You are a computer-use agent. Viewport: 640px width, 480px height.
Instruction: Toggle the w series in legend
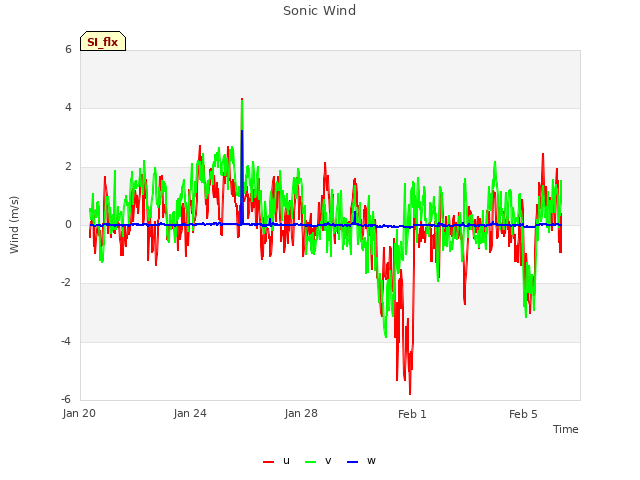(x=361, y=461)
